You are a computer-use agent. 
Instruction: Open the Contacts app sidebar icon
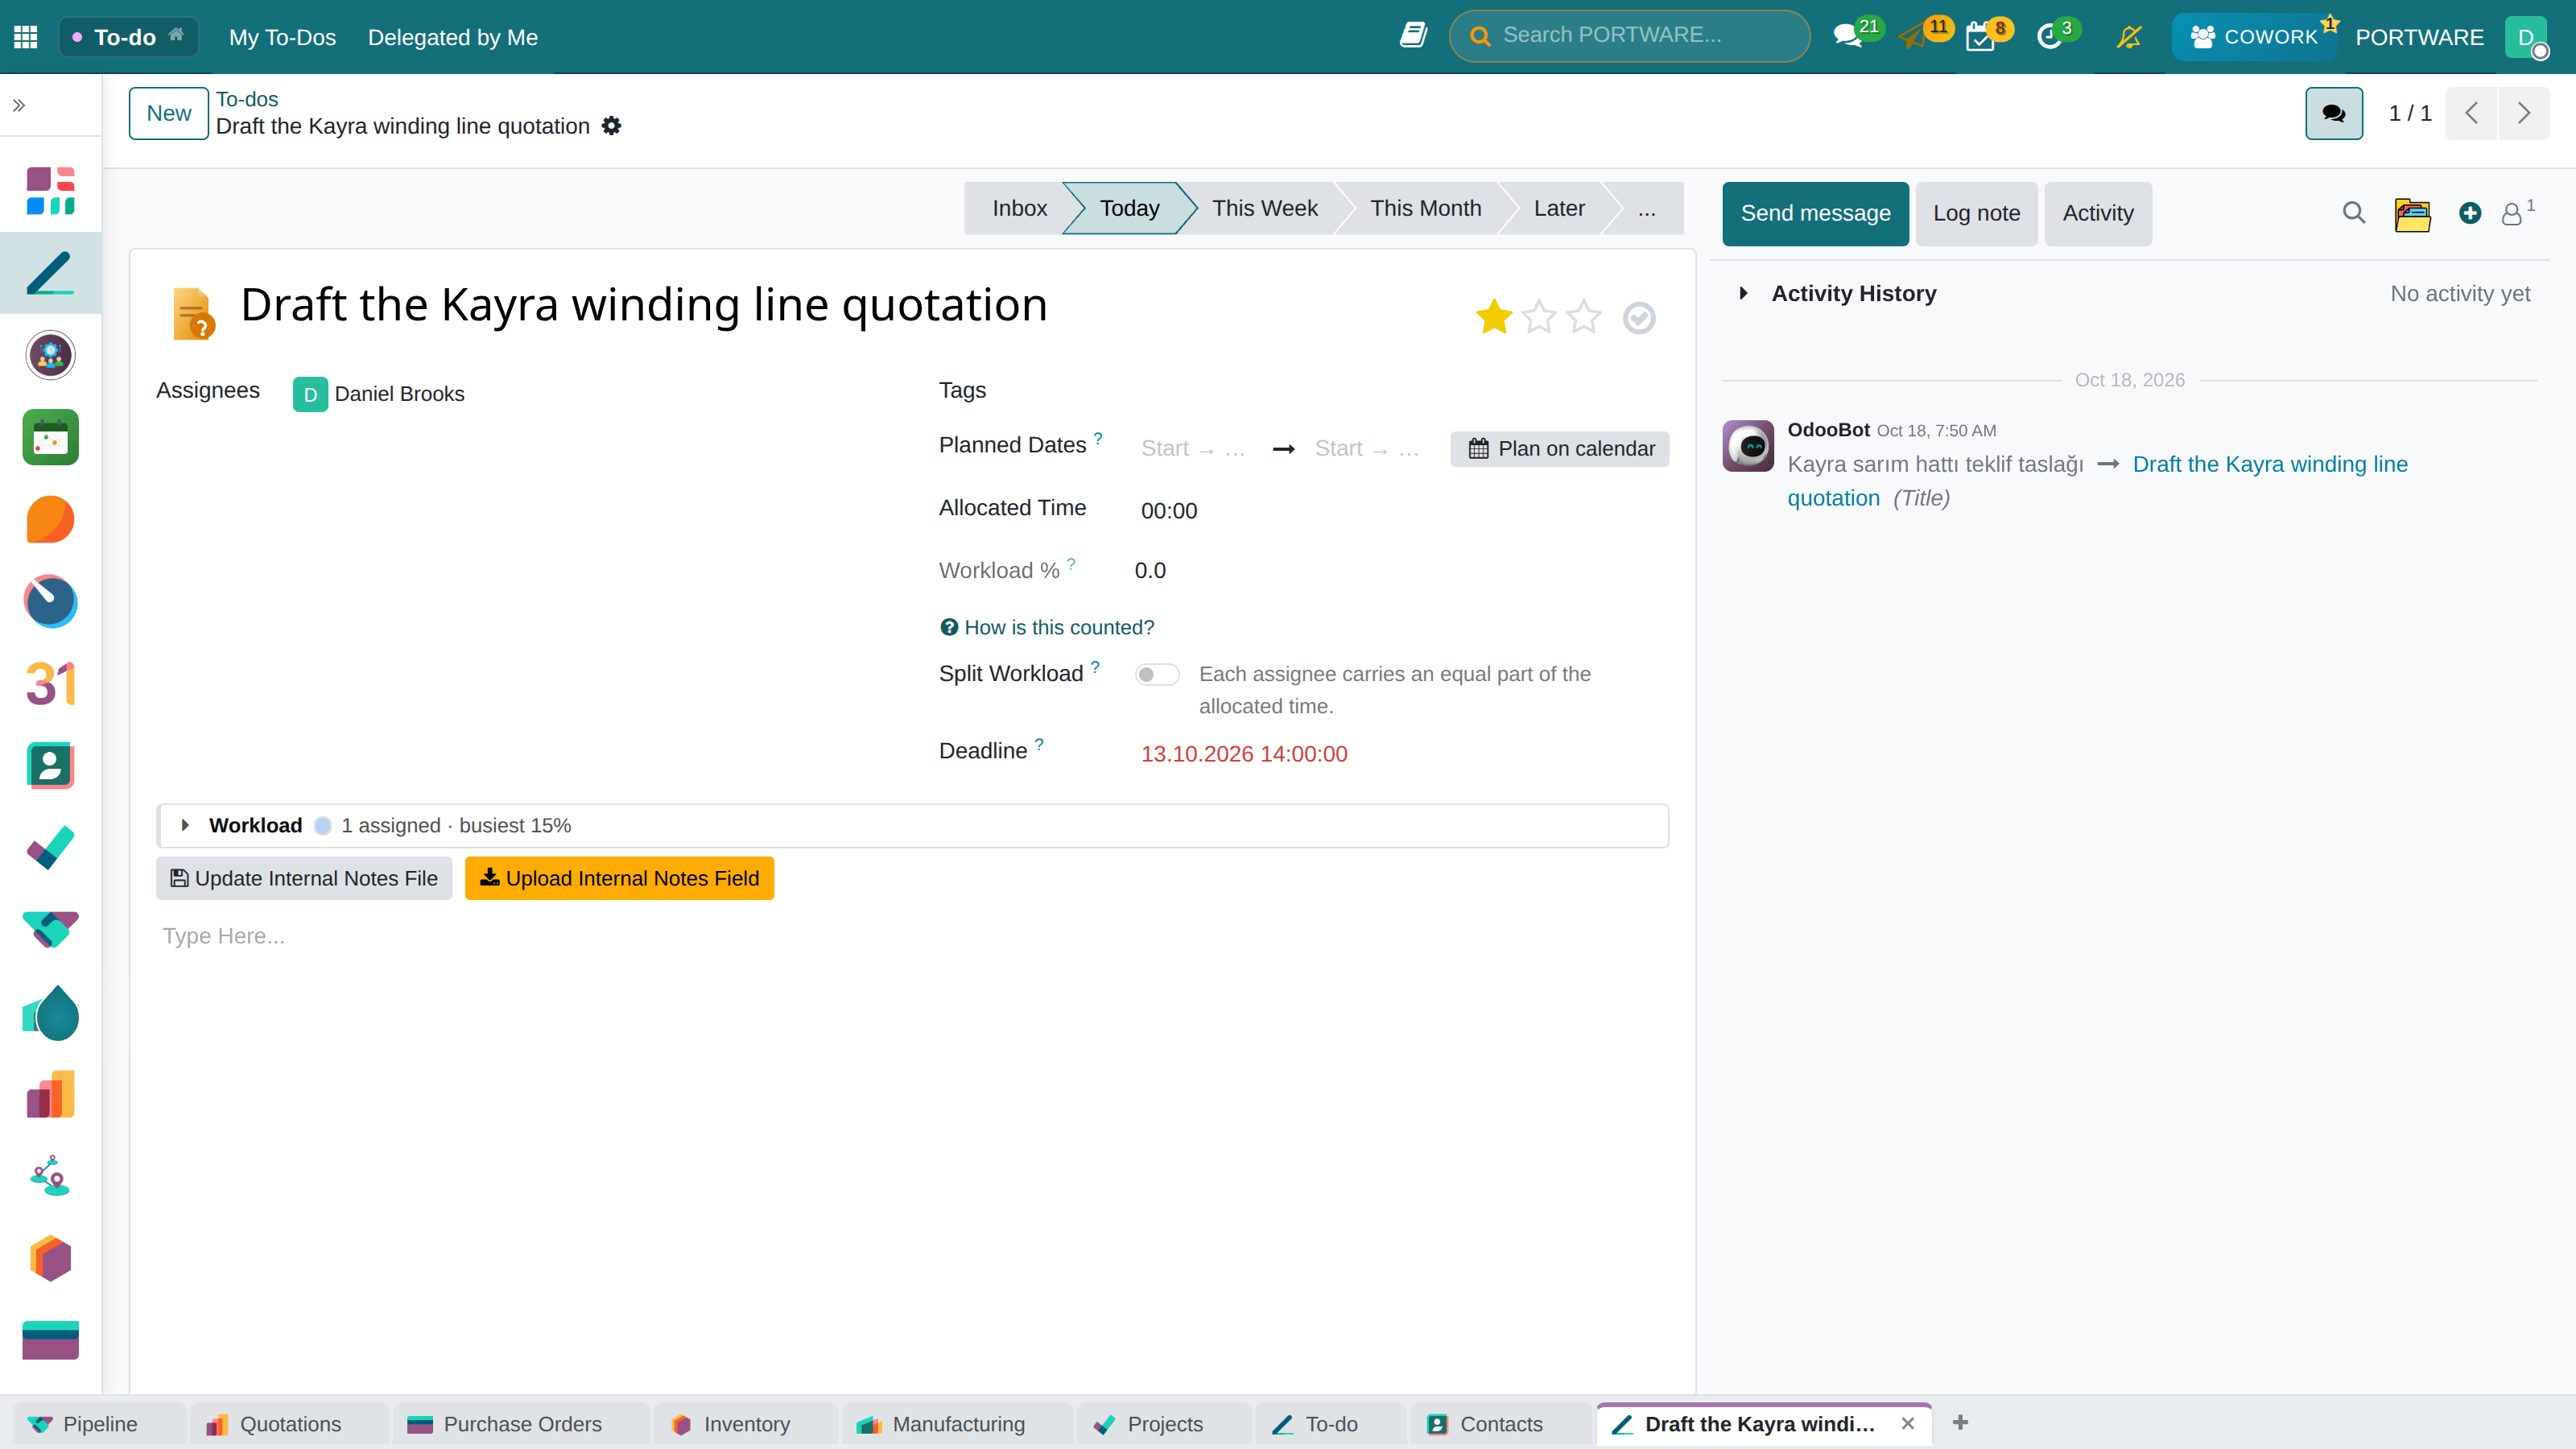pyautogui.click(x=50, y=765)
